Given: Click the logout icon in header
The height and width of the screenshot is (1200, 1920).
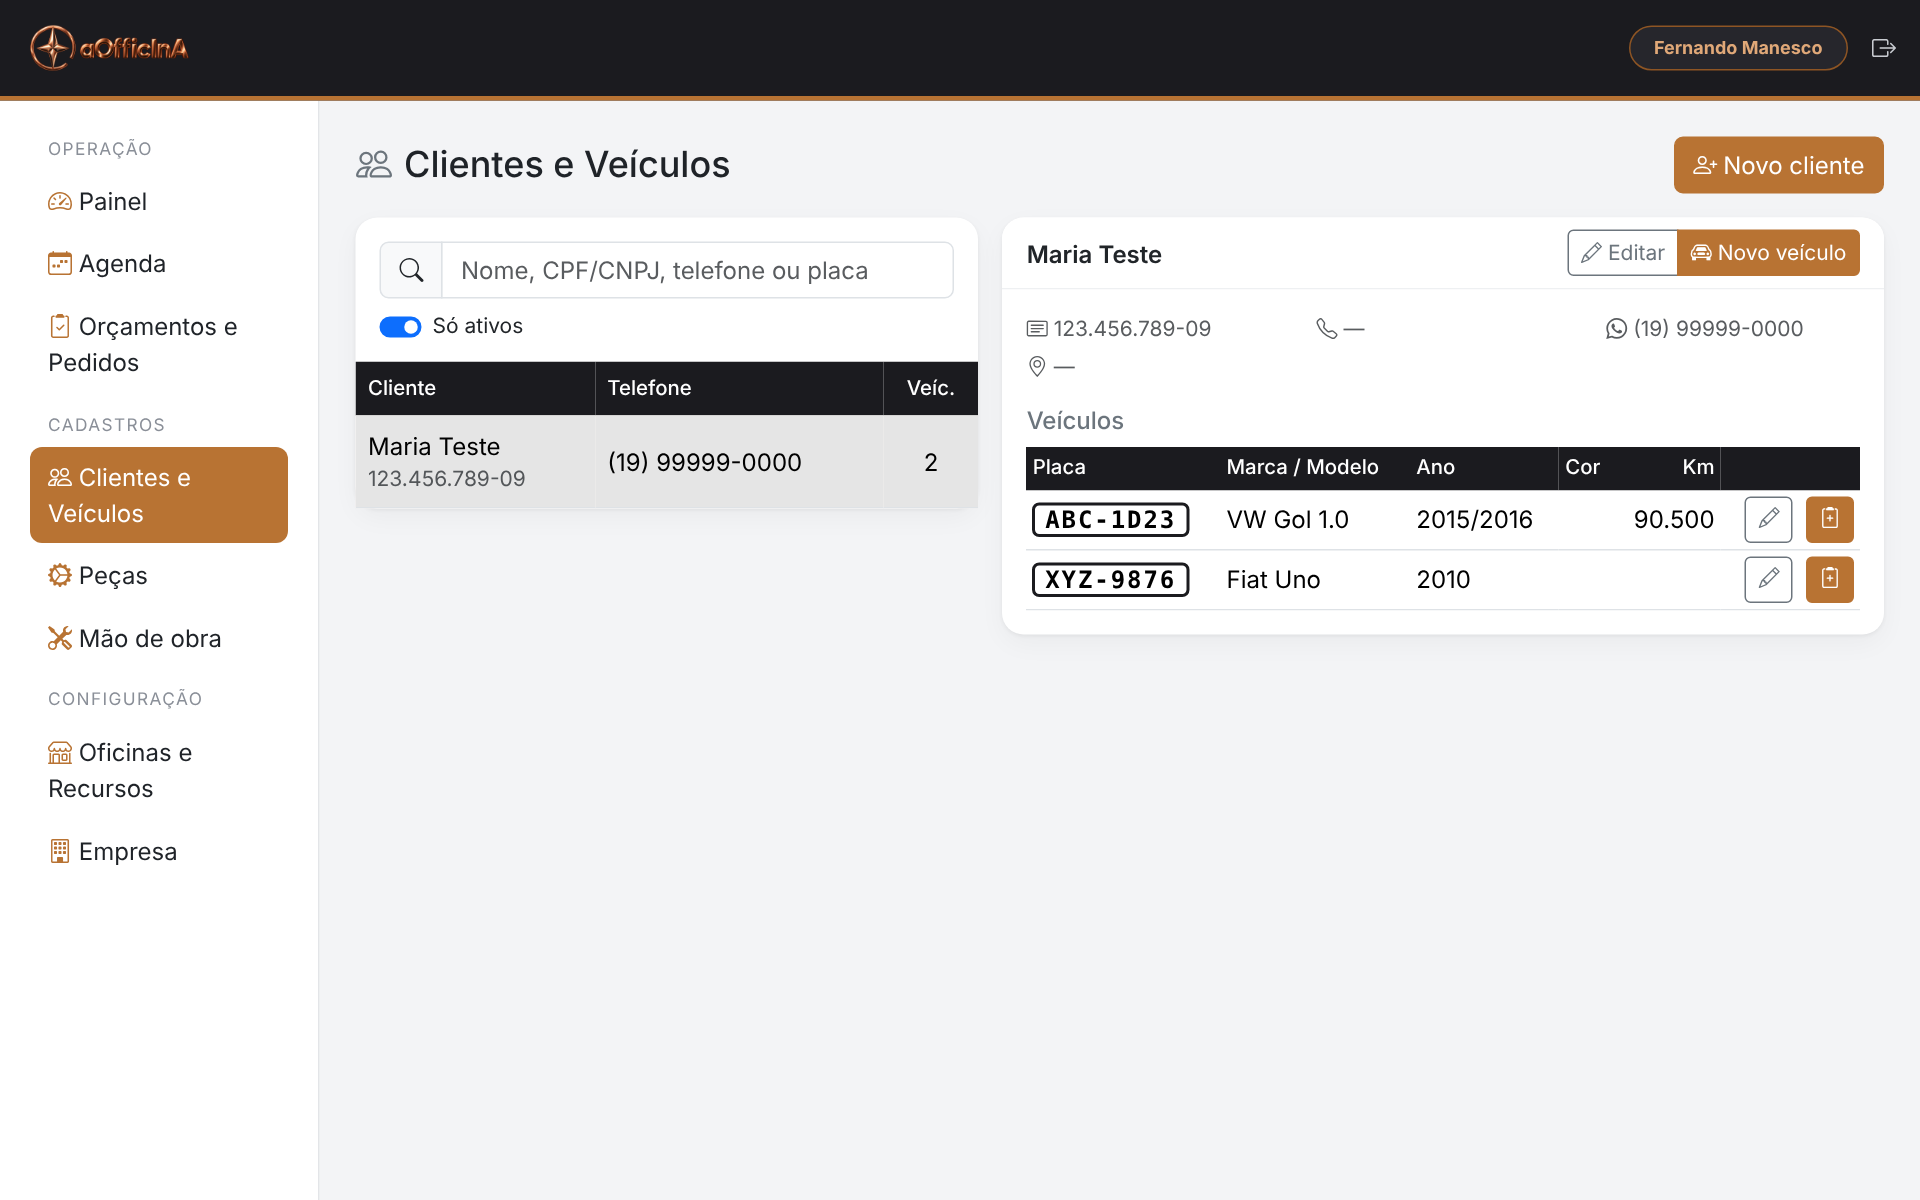Looking at the screenshot, I should click(x=1883, y=48).
